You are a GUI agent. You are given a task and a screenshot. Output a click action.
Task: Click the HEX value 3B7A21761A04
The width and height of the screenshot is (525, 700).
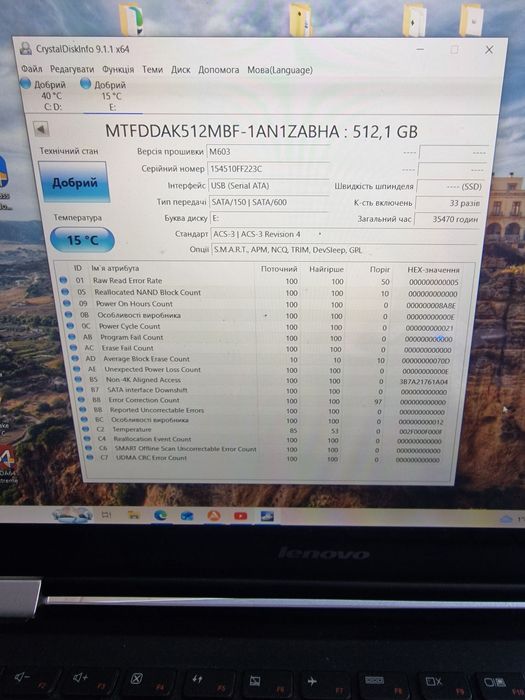pyautogui.click(x=423, y=382)
